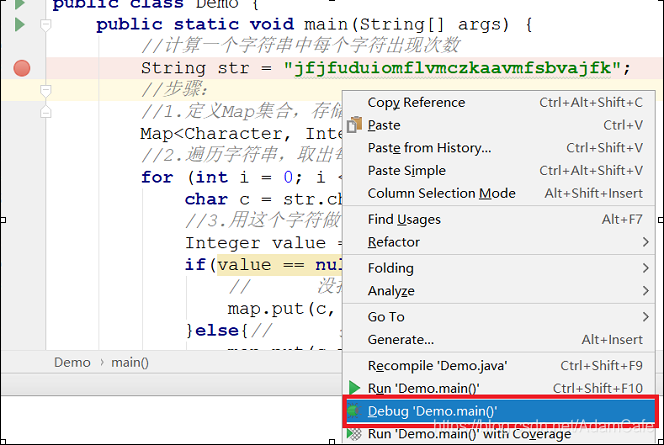Click the 'Integer value' declaration text
This screenshot has height=445, width=664.
255,243
